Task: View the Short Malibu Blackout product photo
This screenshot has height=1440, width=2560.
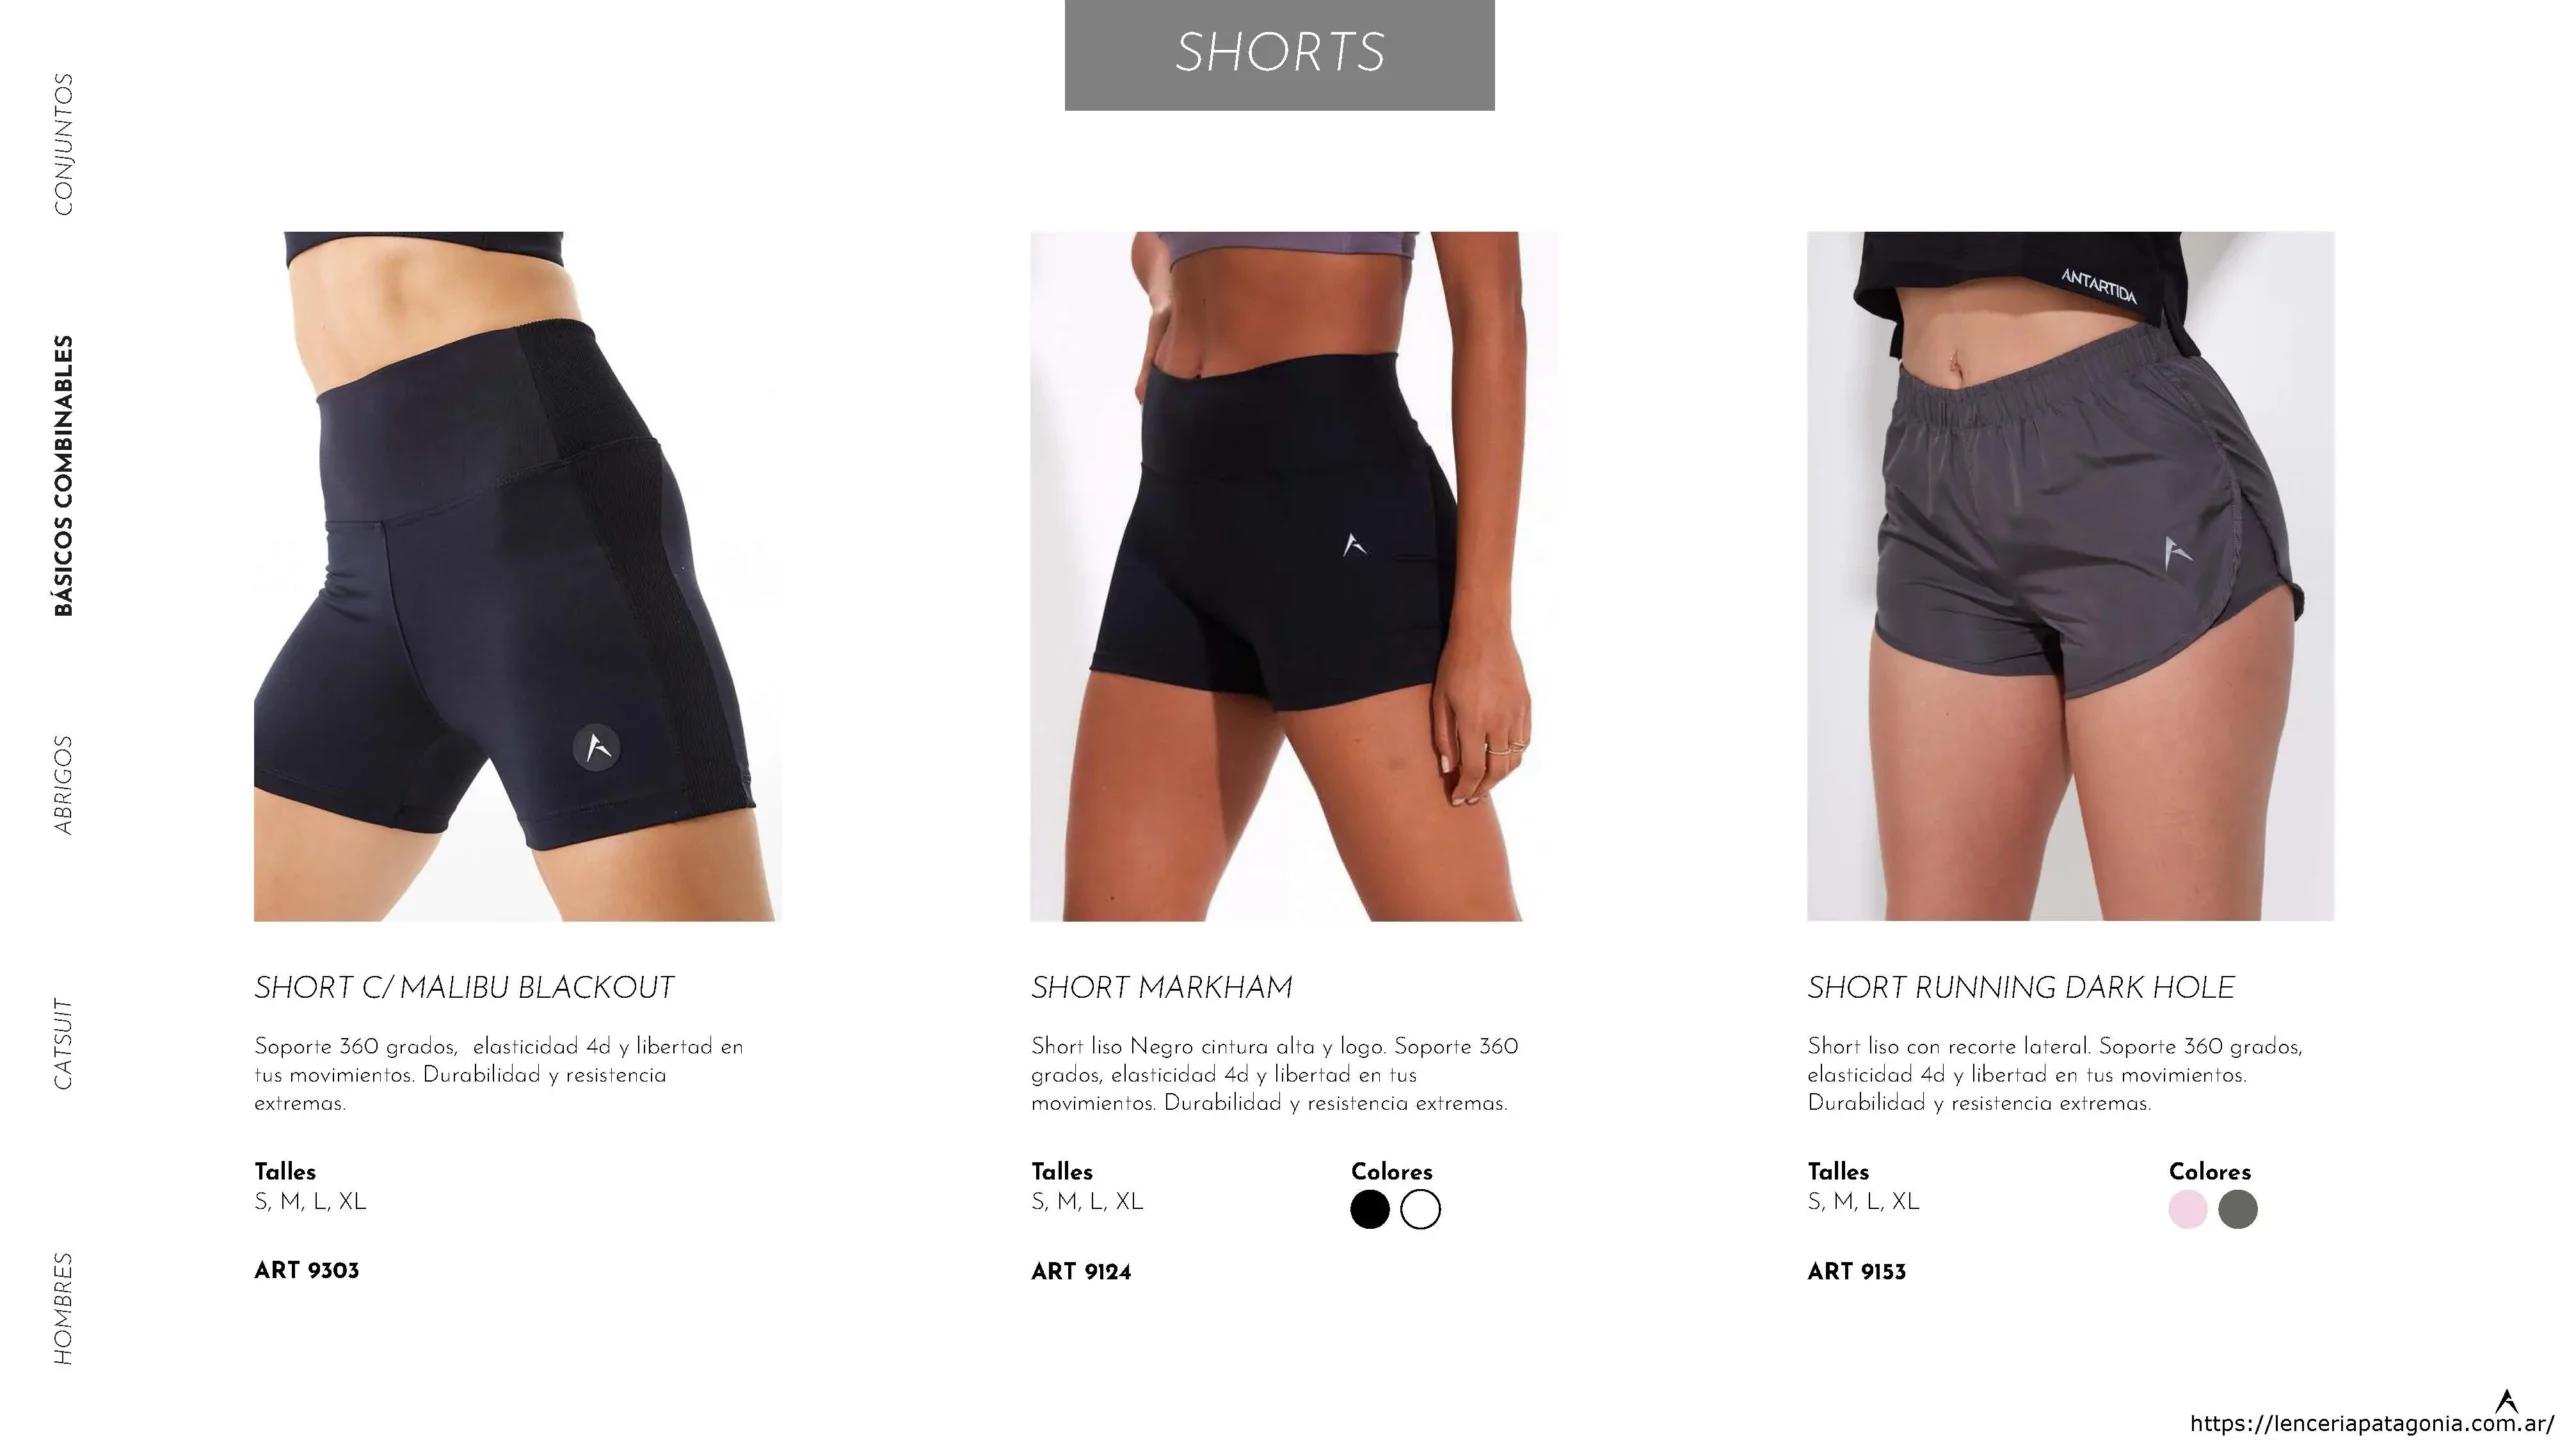Action: 518,576
